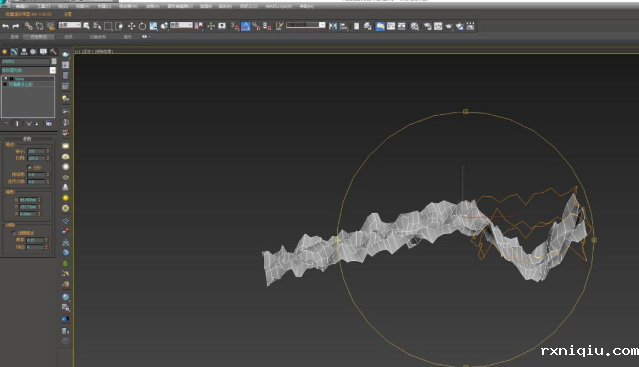This screenshot has height=367, width=639.
Task: Click the Select and Link chain icon
Action: point(28,26)
